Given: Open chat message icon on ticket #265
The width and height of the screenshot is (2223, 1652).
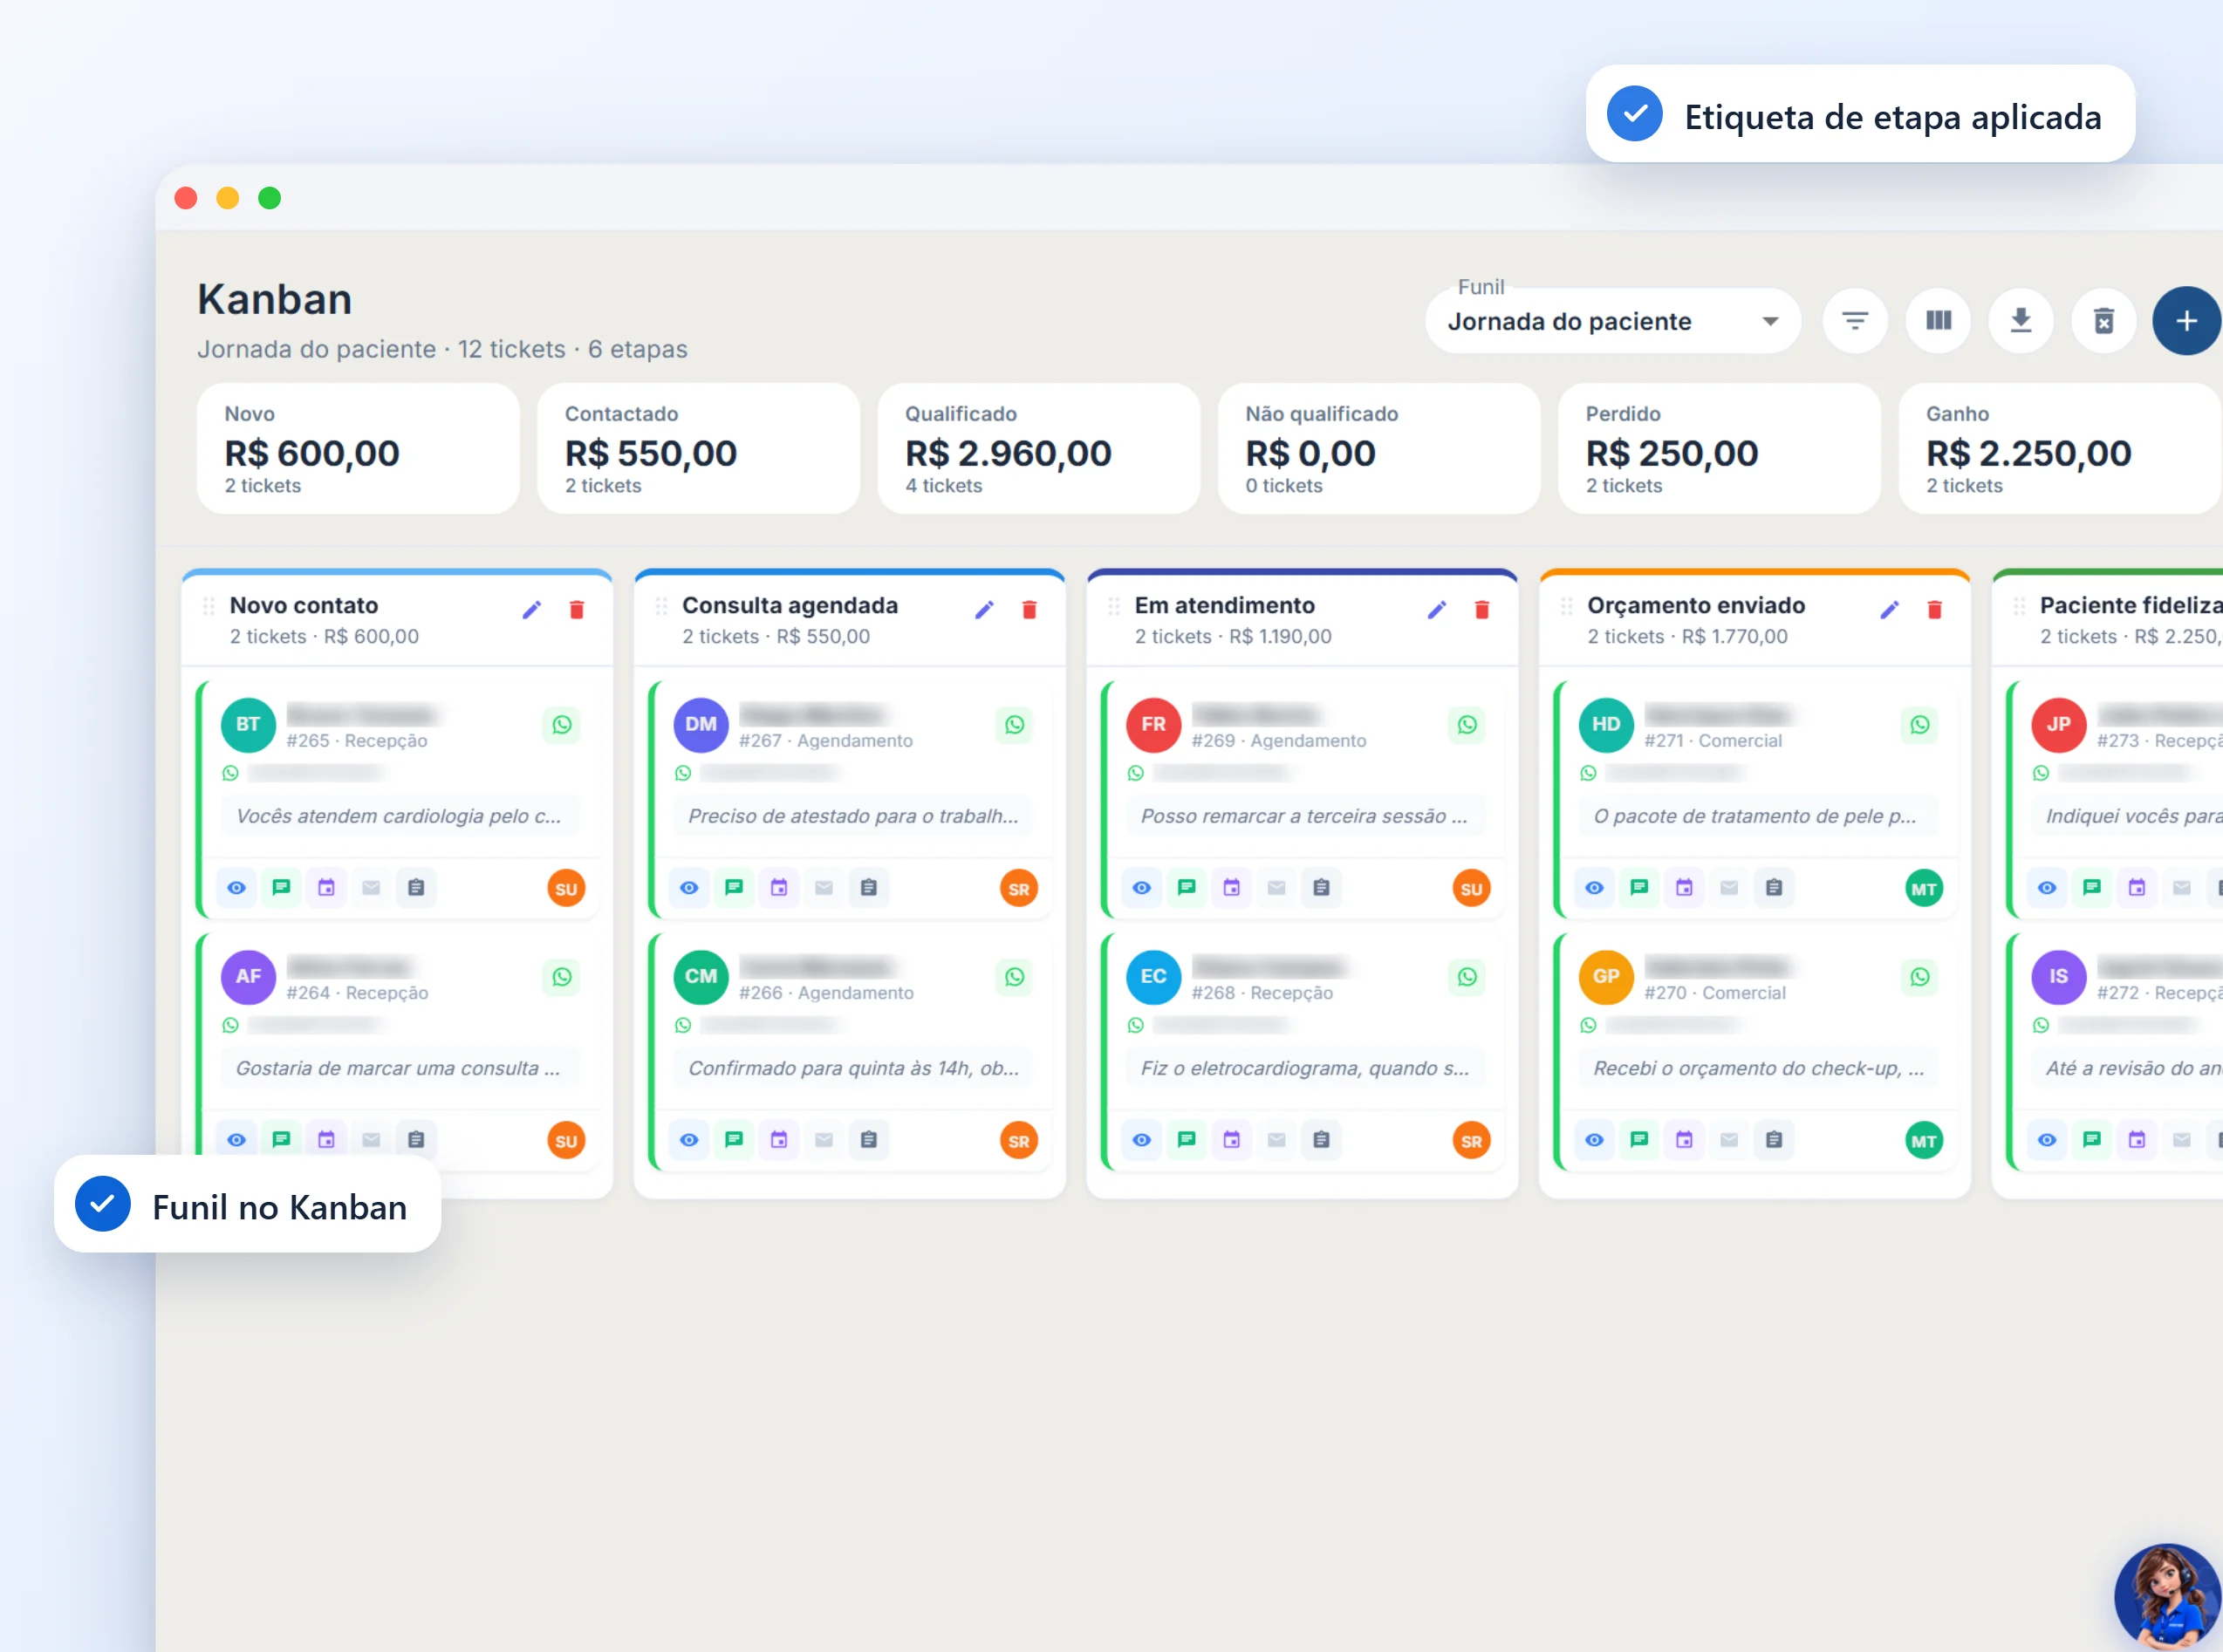Looking at the screenshot, I should pyautogui.click(x=282, y=888).
